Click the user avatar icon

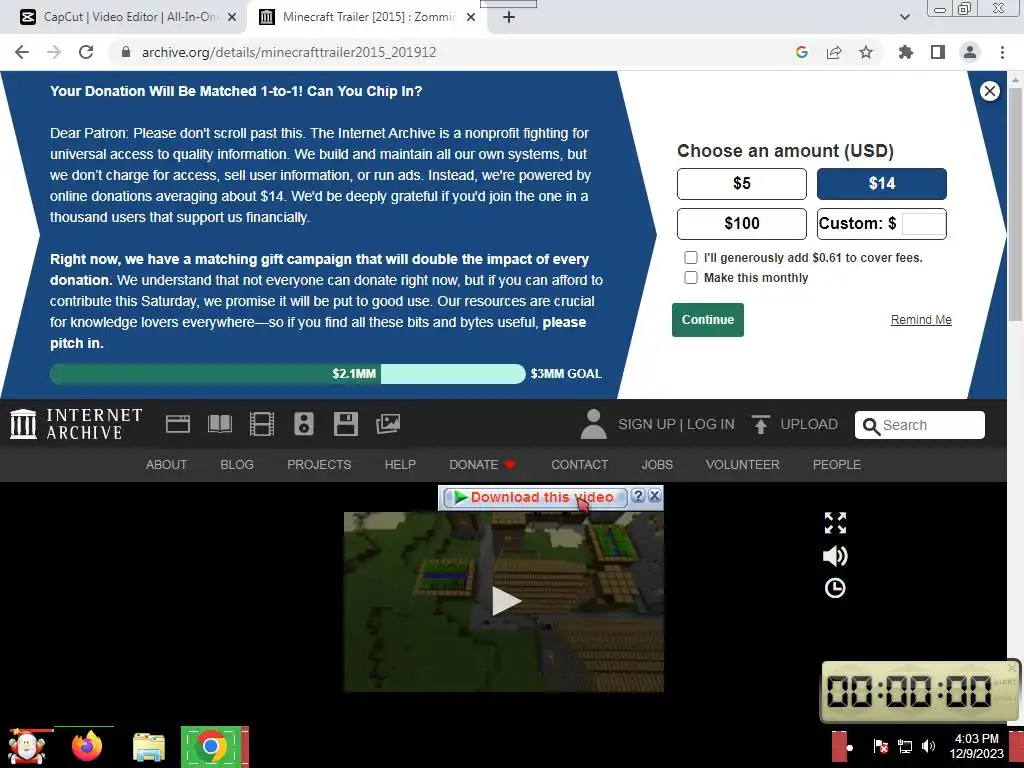coord(594,424)
